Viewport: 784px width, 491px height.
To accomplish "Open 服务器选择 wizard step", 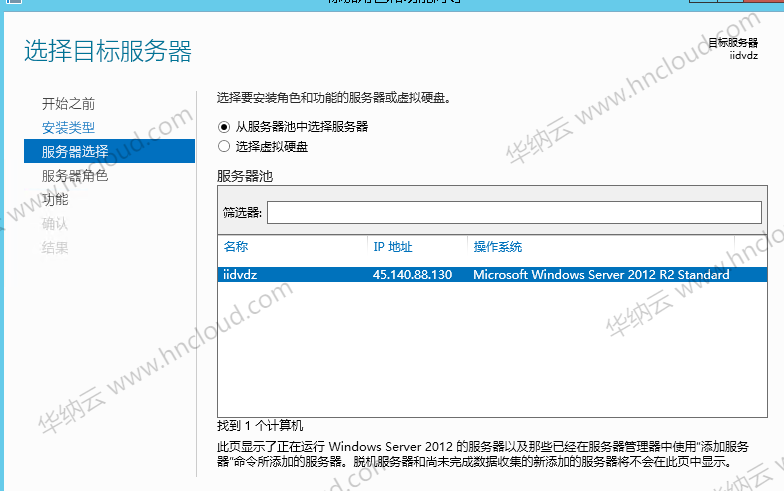I will click(x=110, y=151).
